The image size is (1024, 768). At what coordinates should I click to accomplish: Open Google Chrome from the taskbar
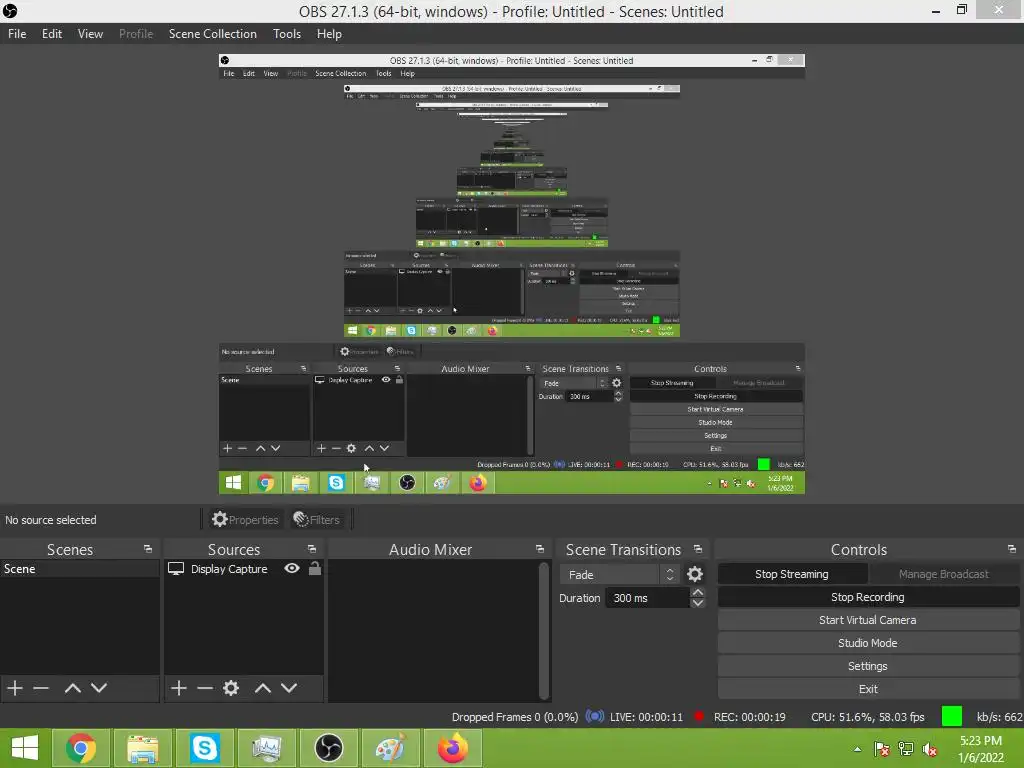(x=80, y=748)
